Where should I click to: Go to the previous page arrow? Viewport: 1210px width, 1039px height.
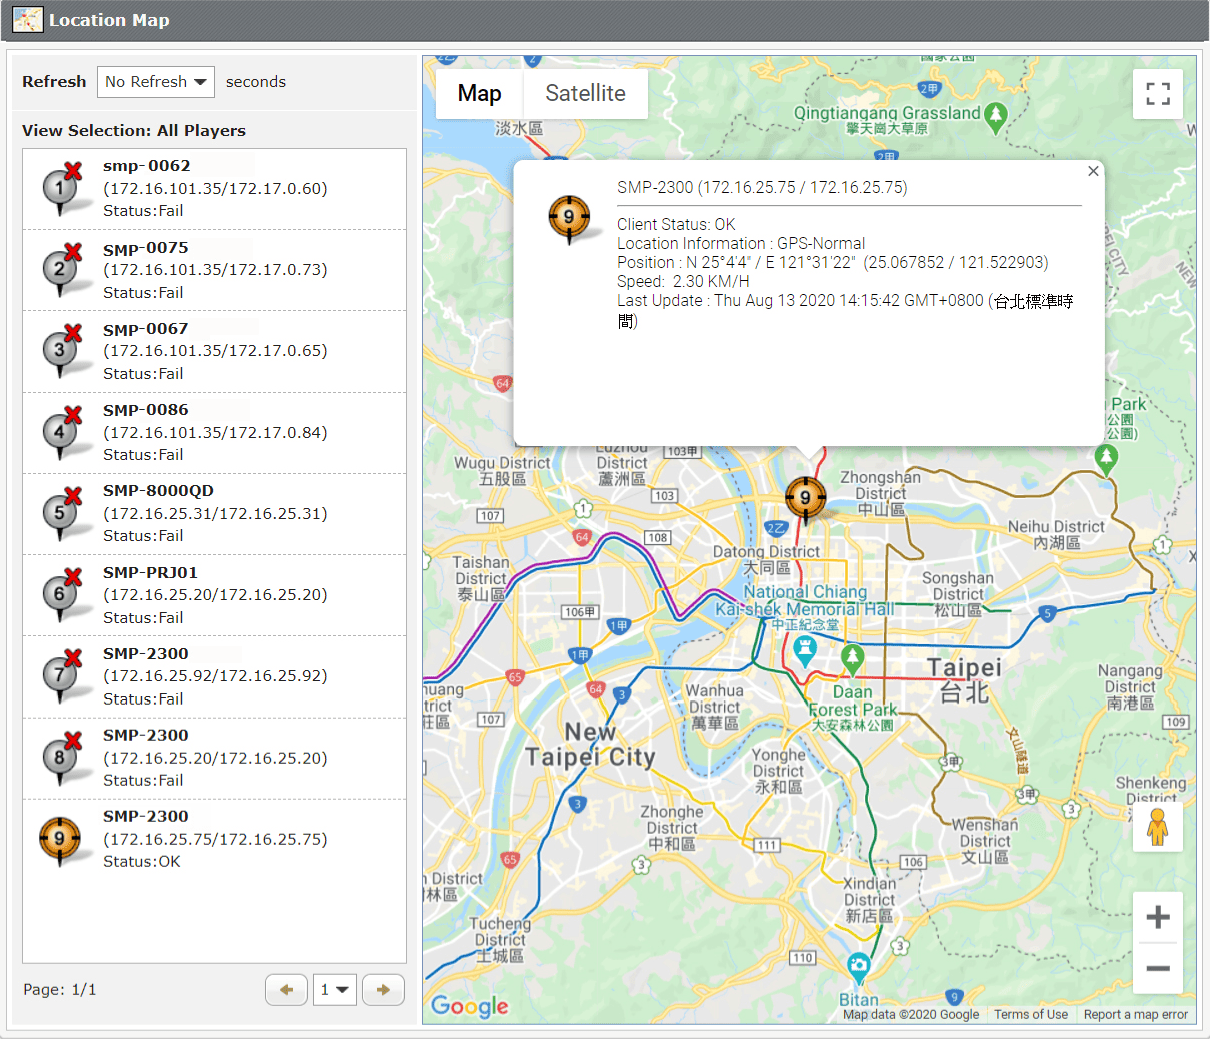click(286, 990)
